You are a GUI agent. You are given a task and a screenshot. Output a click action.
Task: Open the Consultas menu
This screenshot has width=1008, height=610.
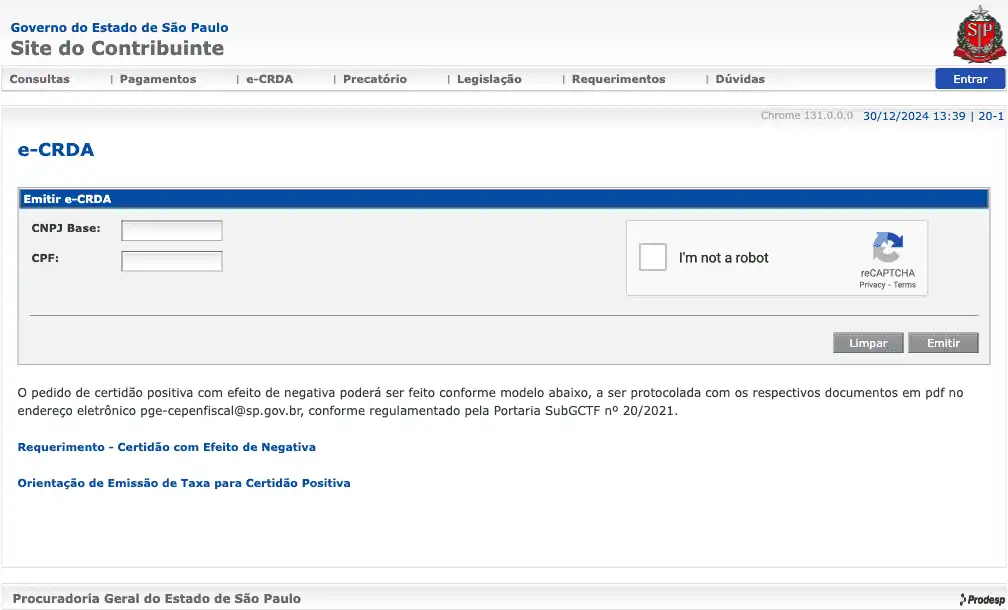coord(40,79)
